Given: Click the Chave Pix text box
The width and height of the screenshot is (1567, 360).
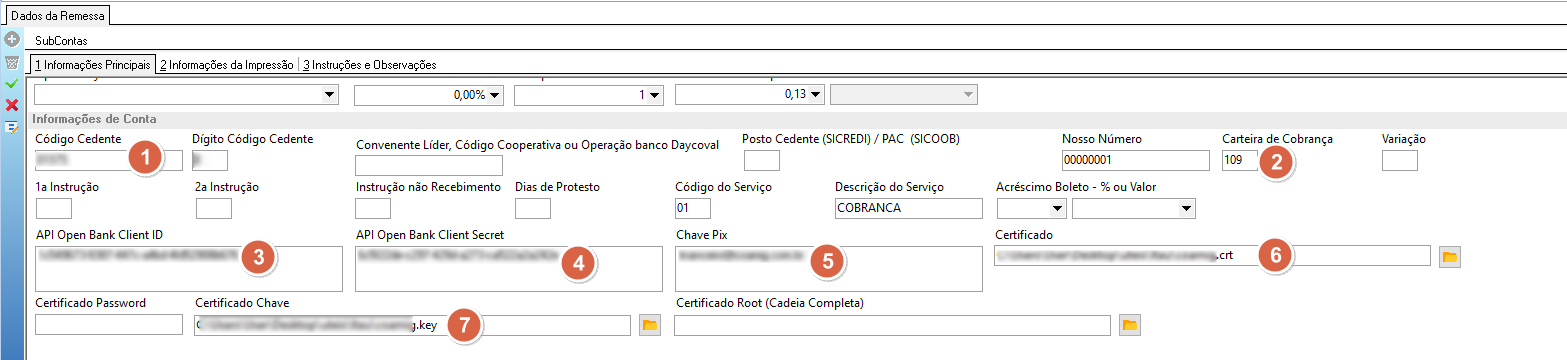Looking at the screenshot, I should coord(829,269).
